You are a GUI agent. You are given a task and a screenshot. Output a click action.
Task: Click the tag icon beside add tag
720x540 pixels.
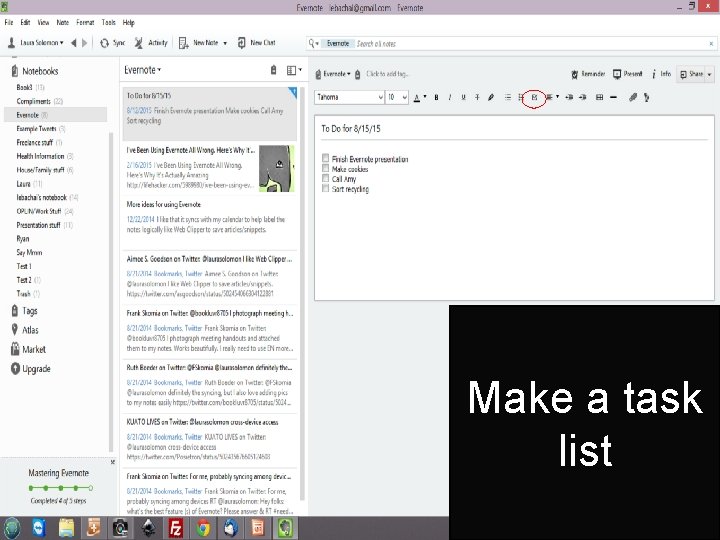point(357,74)
